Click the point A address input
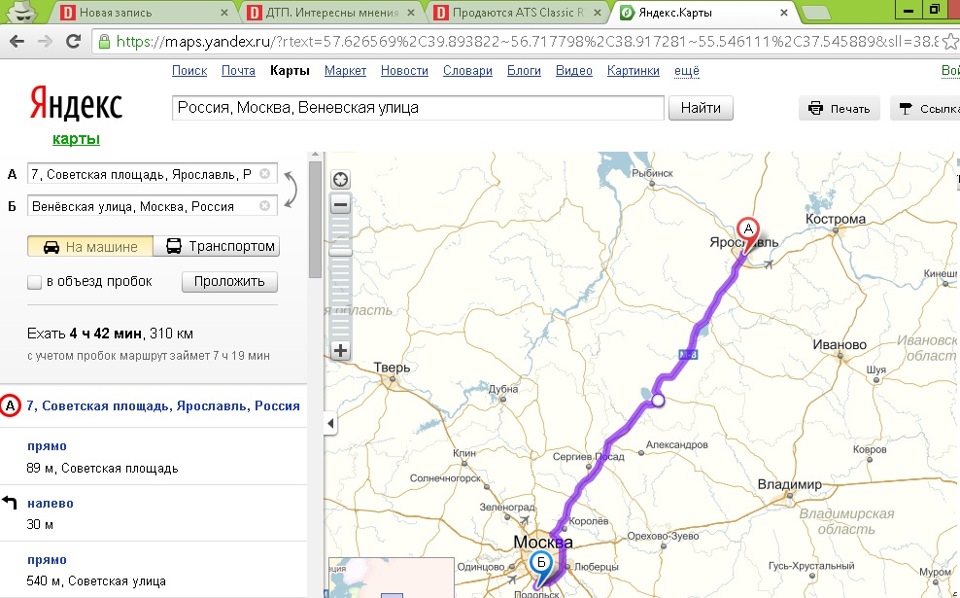Viewport: 960px width, 598px height. pos(152,174)
